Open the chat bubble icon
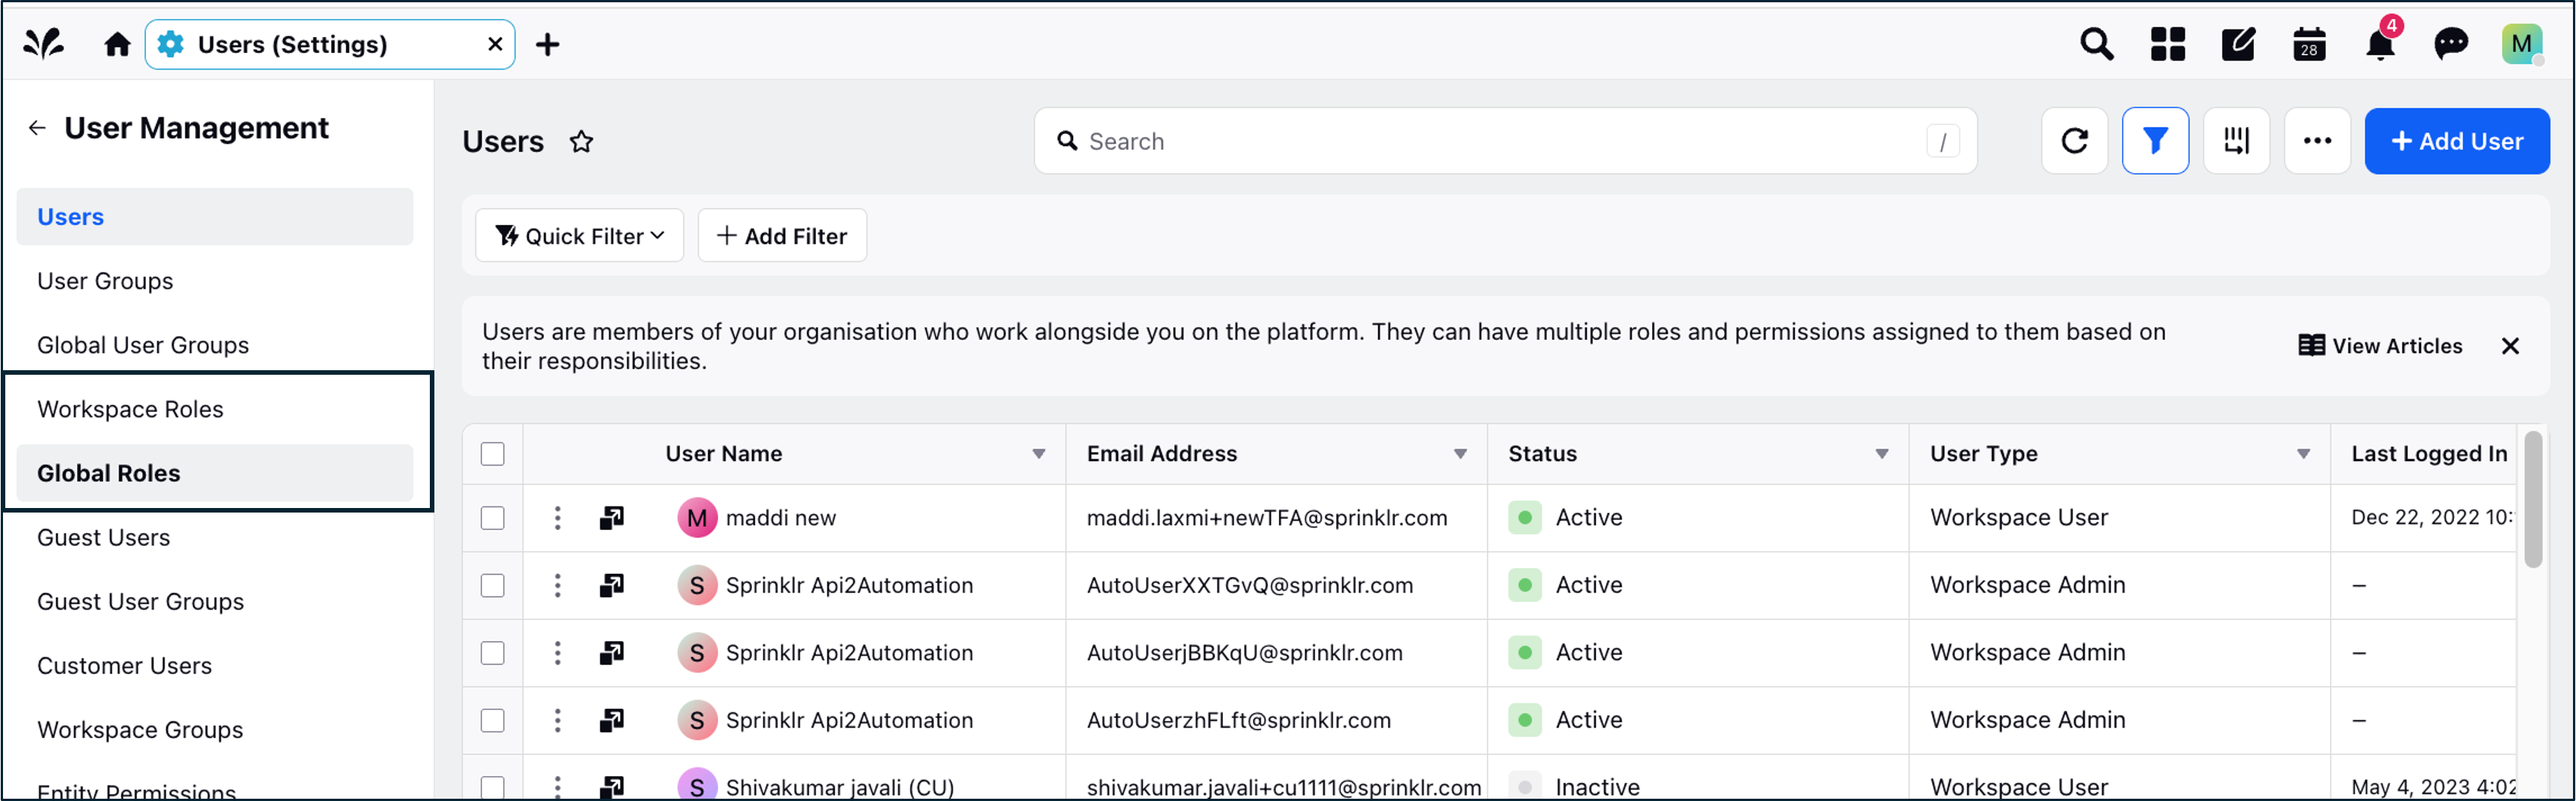 click(2451, 44)
